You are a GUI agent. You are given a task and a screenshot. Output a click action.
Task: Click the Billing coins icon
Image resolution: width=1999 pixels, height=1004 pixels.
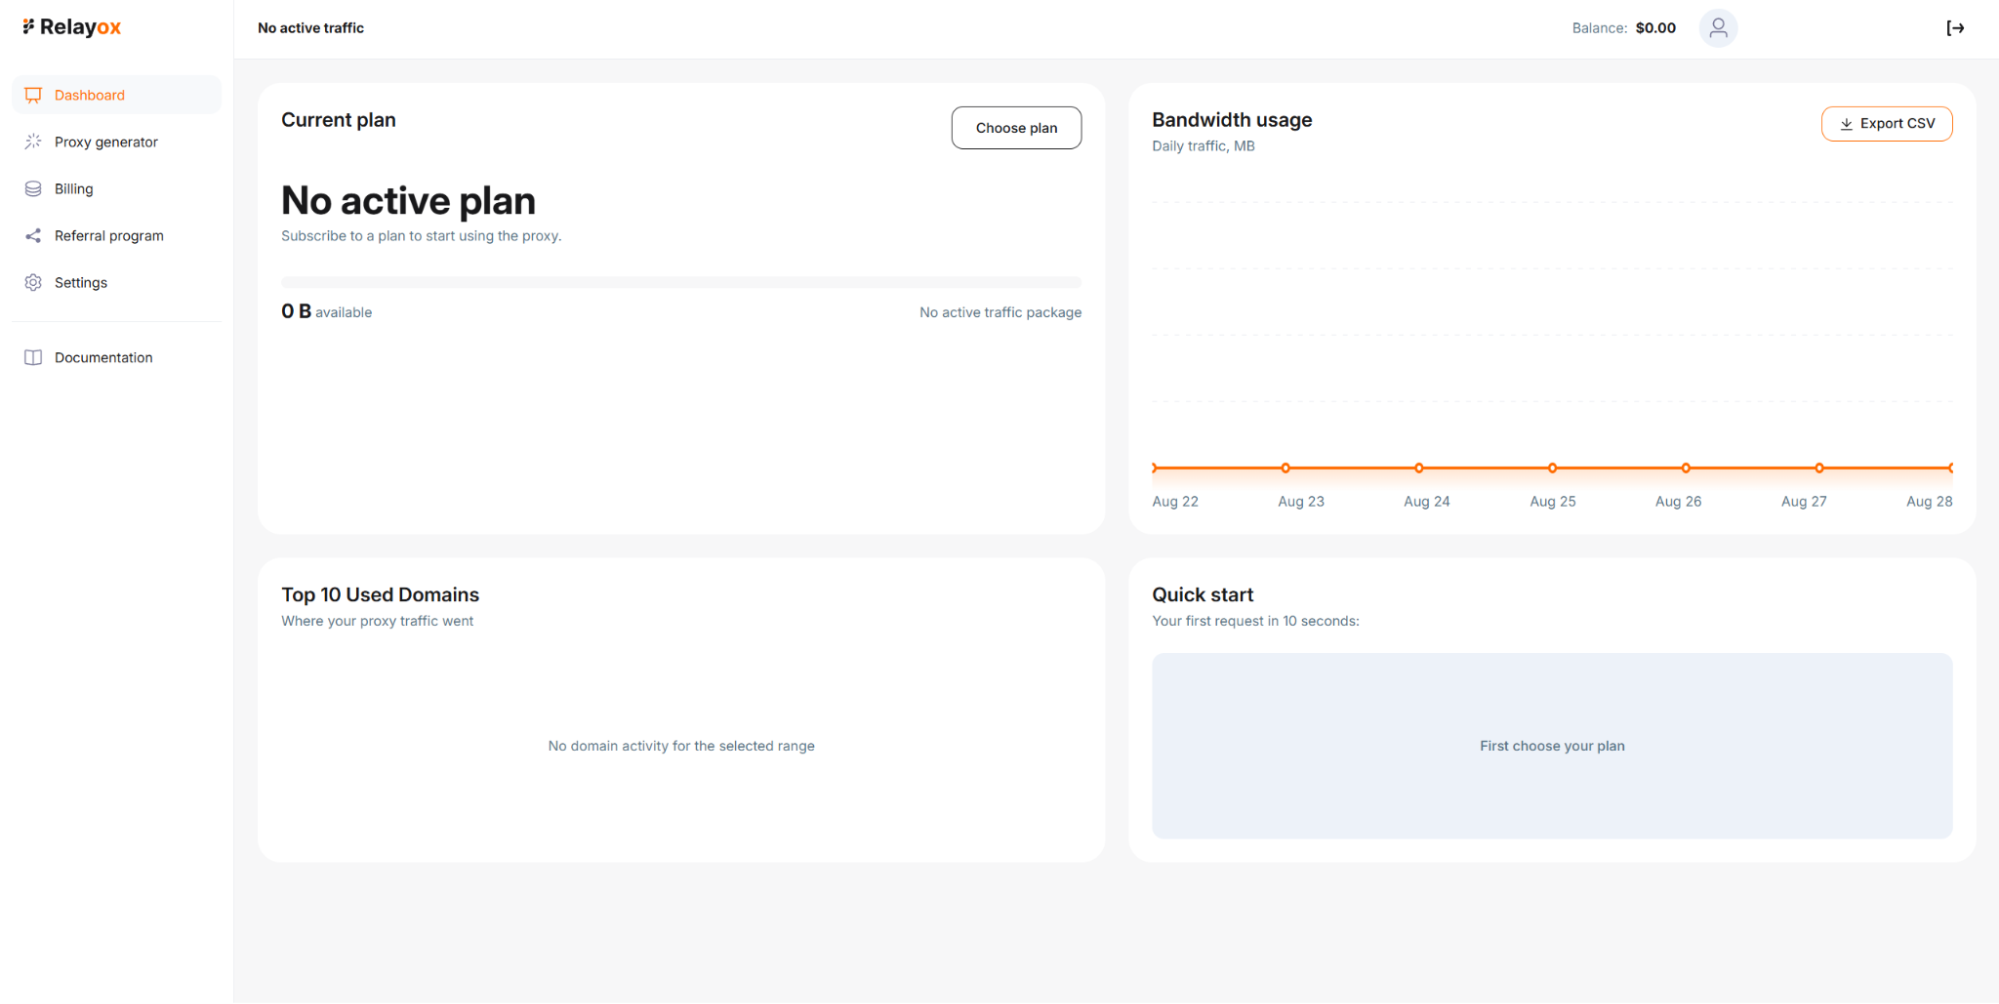(x=33, y=189)
